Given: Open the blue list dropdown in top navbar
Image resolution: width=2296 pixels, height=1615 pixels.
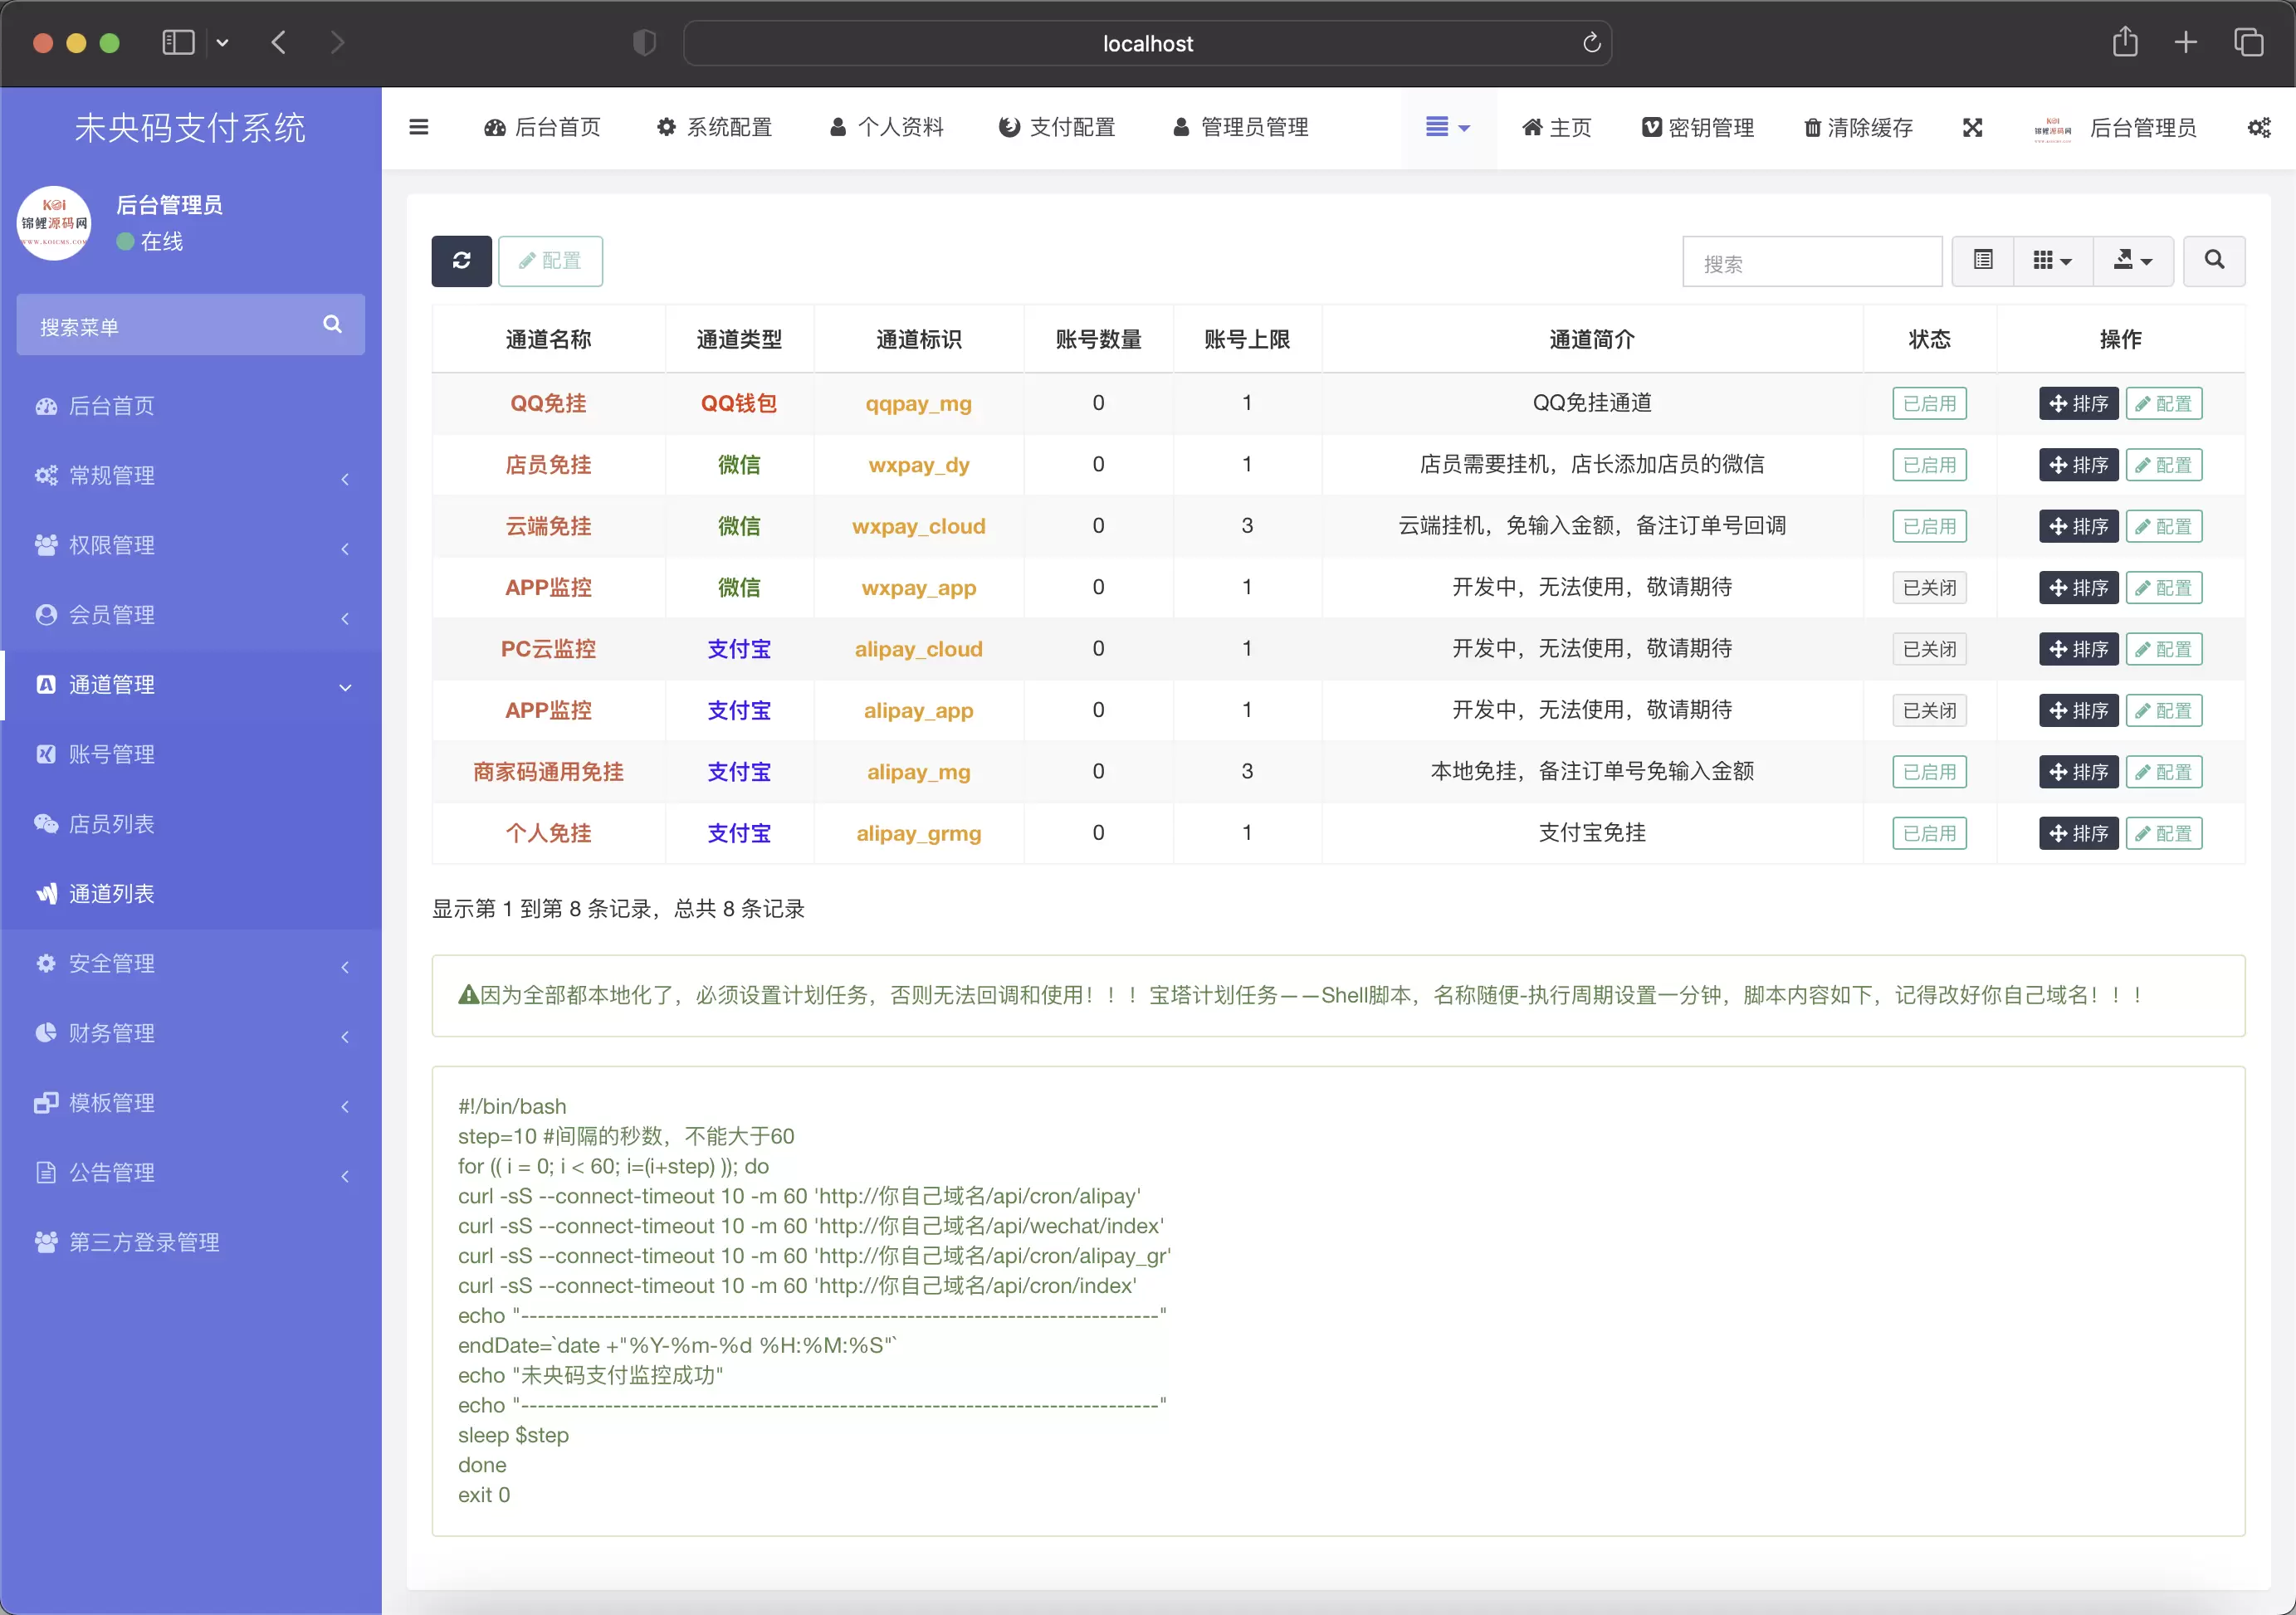Looking at the screenshot, I should (1447, 127).
